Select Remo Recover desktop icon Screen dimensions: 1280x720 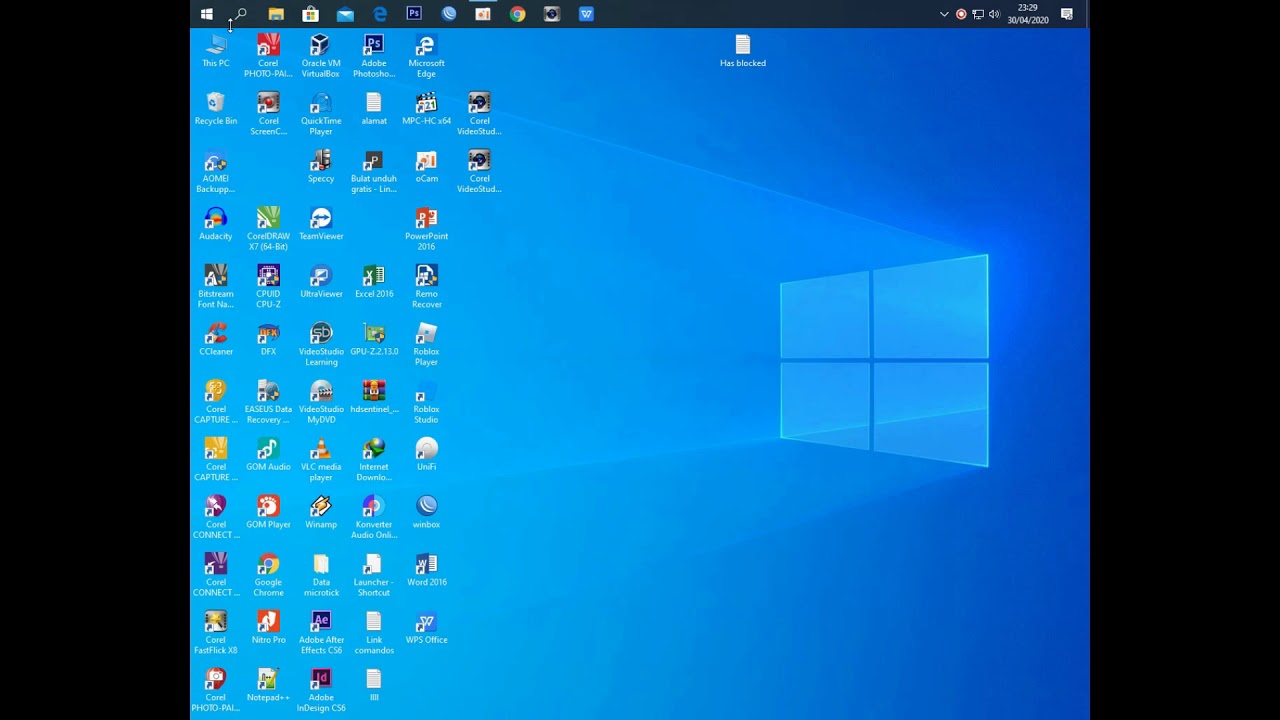tap(427, 287)
